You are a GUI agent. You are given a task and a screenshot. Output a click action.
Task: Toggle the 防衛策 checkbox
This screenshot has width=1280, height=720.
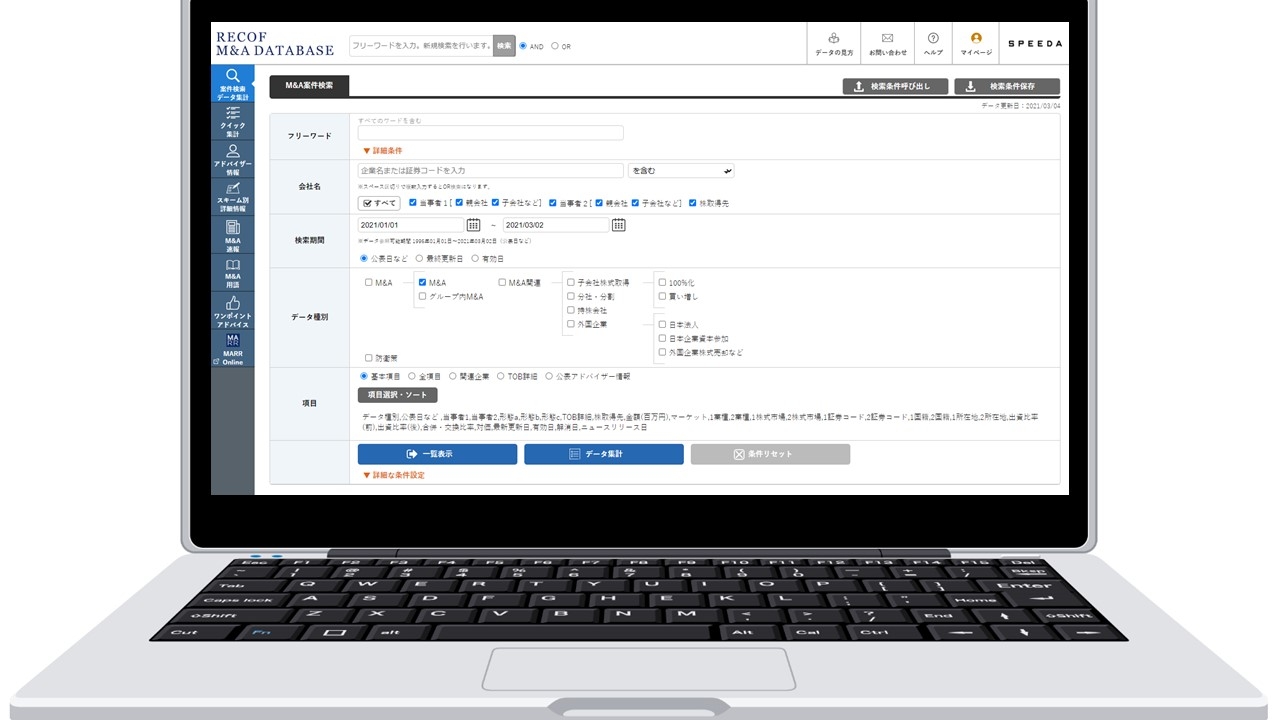369,358
